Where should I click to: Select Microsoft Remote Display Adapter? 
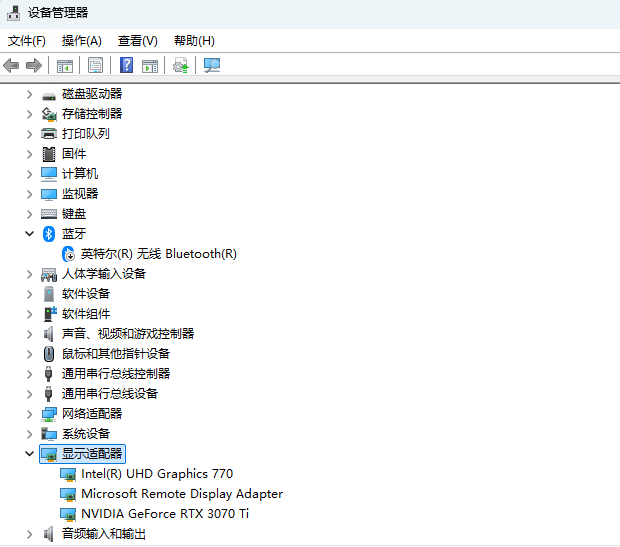tap(181, 493)
